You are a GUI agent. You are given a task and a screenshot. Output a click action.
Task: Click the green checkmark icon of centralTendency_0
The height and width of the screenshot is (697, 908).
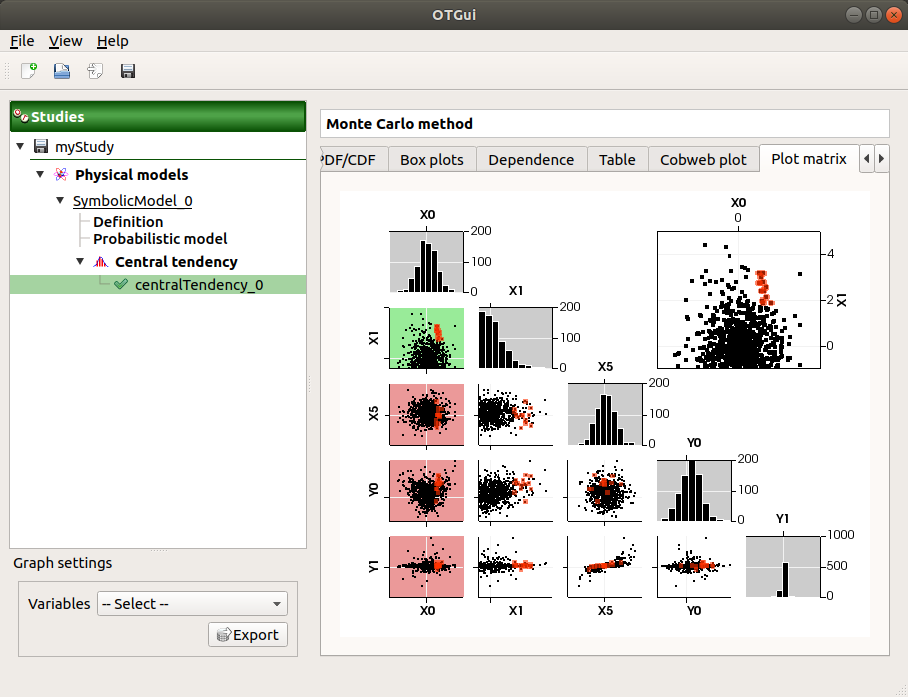[122, 285]
